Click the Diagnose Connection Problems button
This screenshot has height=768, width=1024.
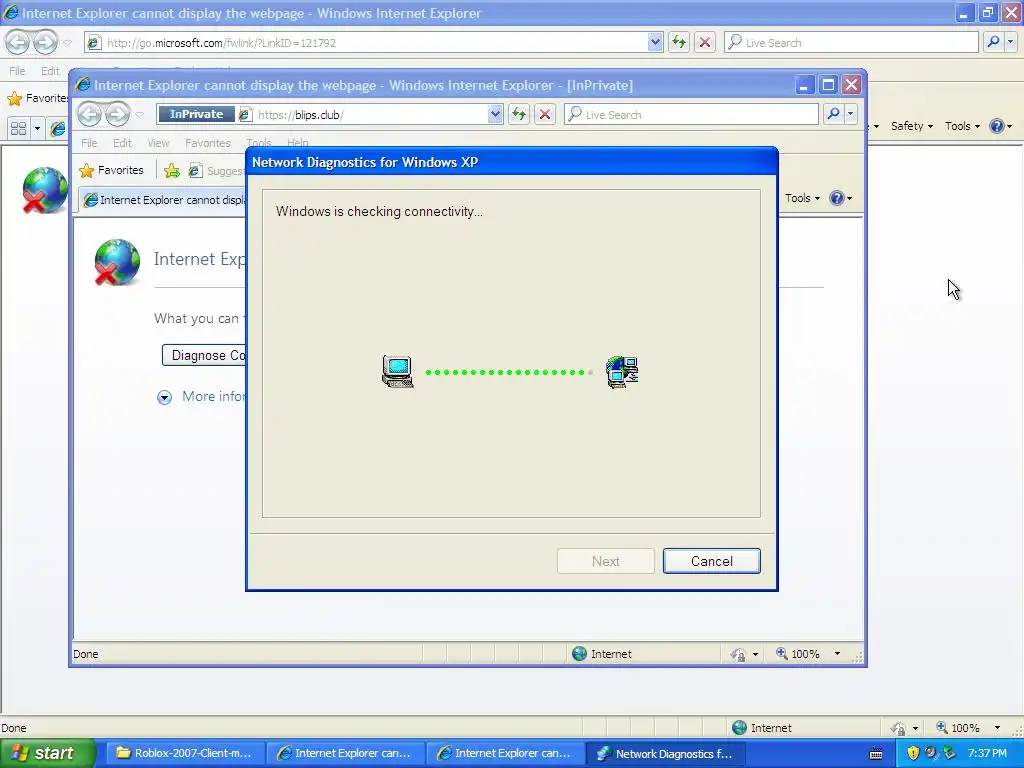(x=204, y=355)
